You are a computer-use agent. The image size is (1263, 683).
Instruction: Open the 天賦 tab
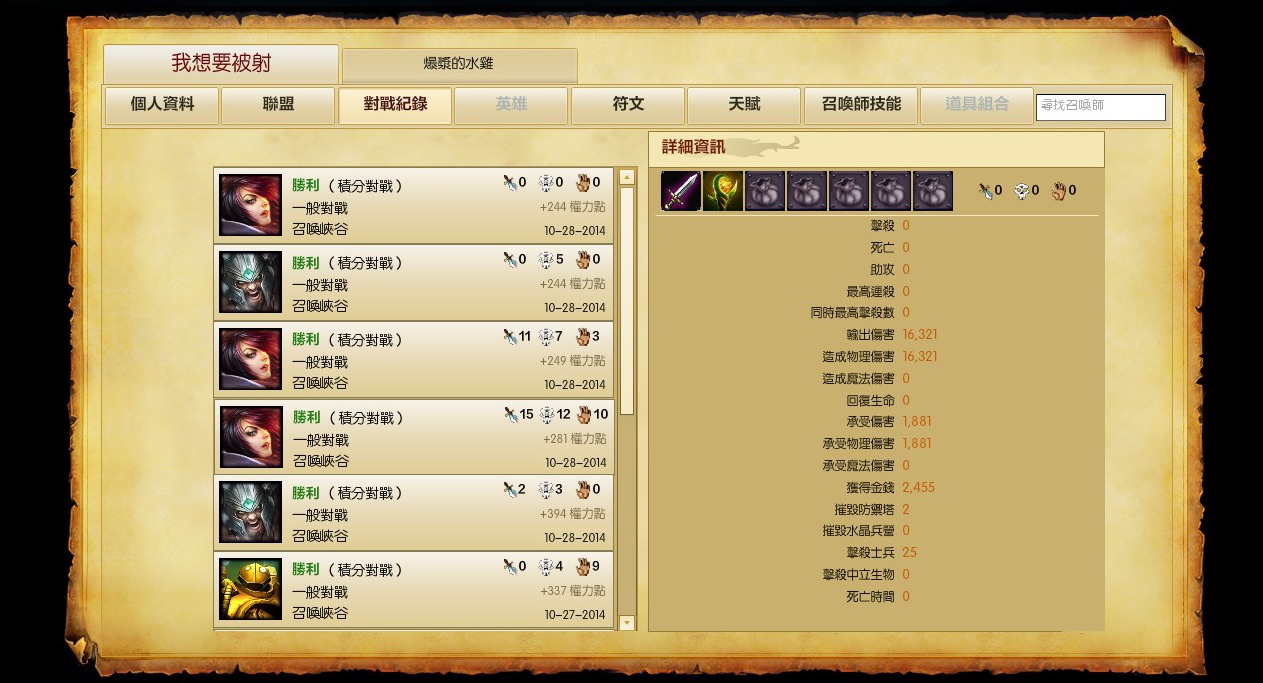744,105
